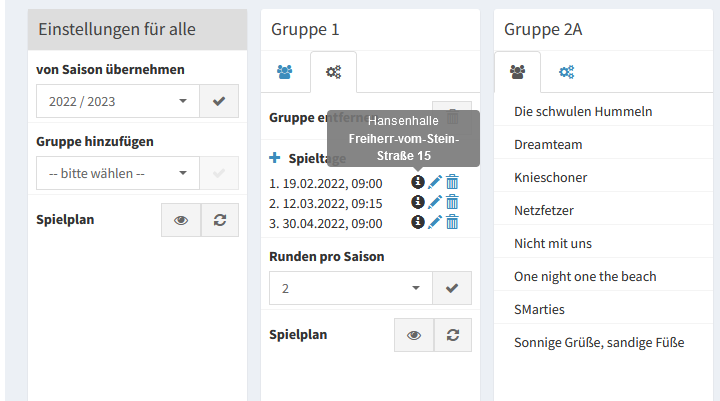Open the settings gears tab in Gruppe 2A
720x401 pixels.
tap(567, 72)
